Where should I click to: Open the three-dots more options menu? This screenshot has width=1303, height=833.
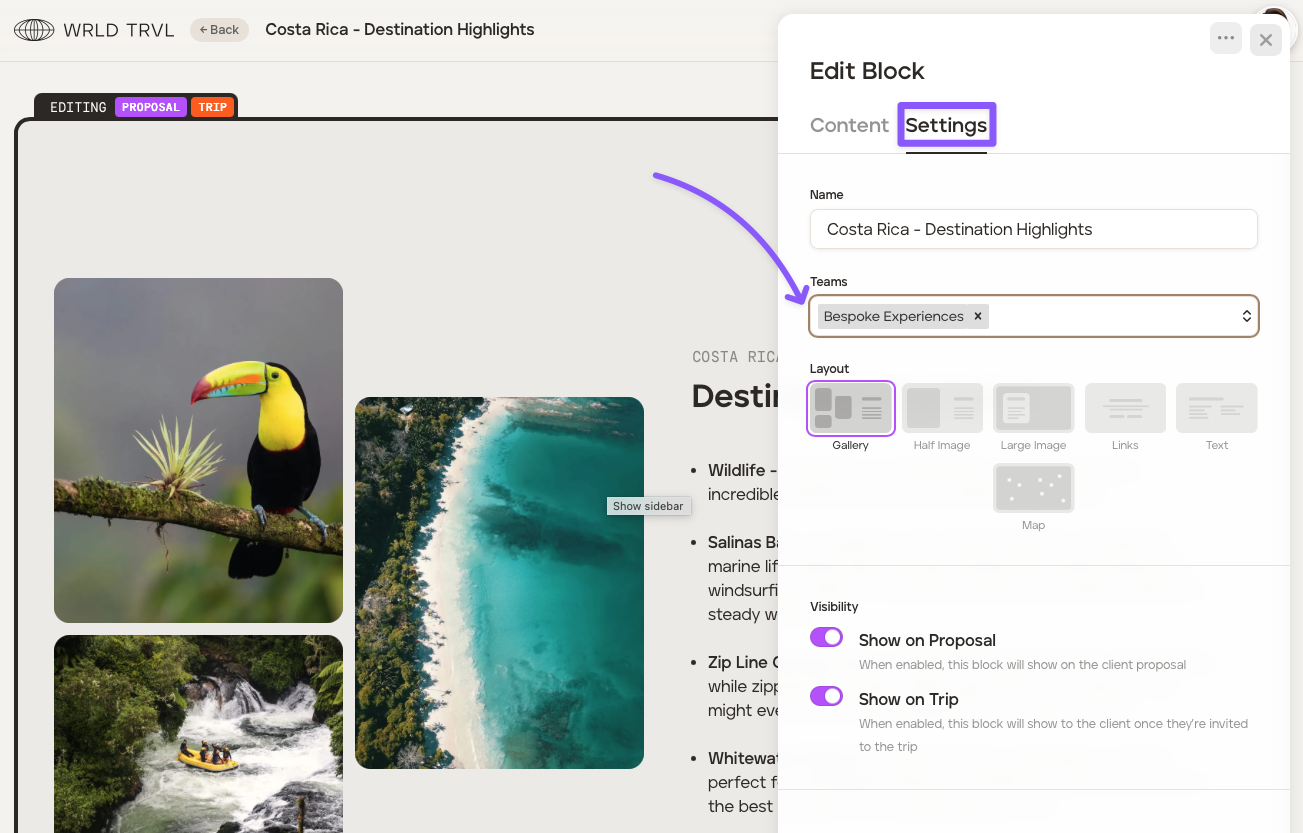tap(1225, 39)
